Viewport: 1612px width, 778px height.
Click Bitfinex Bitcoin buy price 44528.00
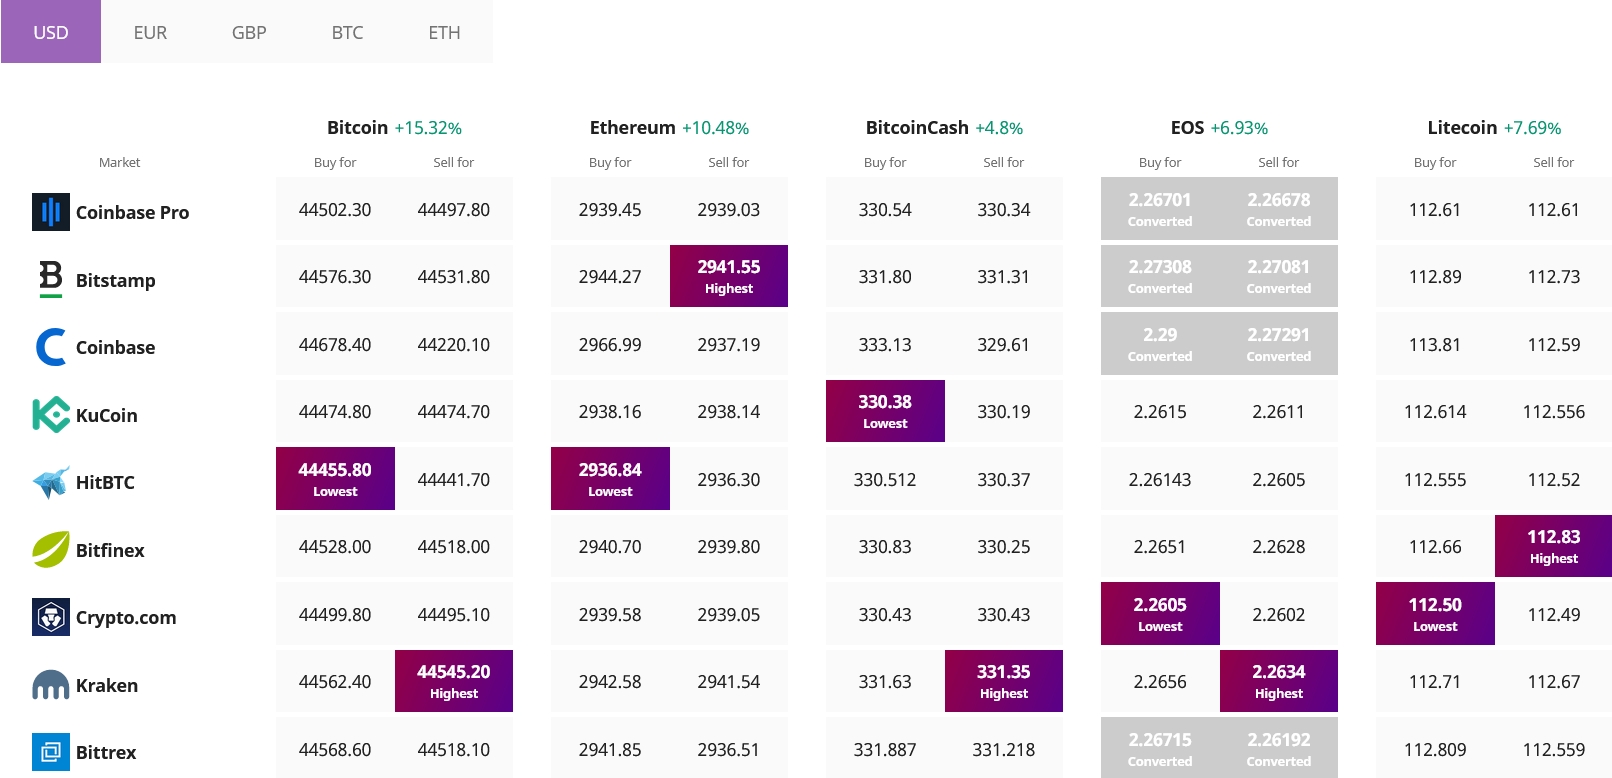tap(335, 547)
